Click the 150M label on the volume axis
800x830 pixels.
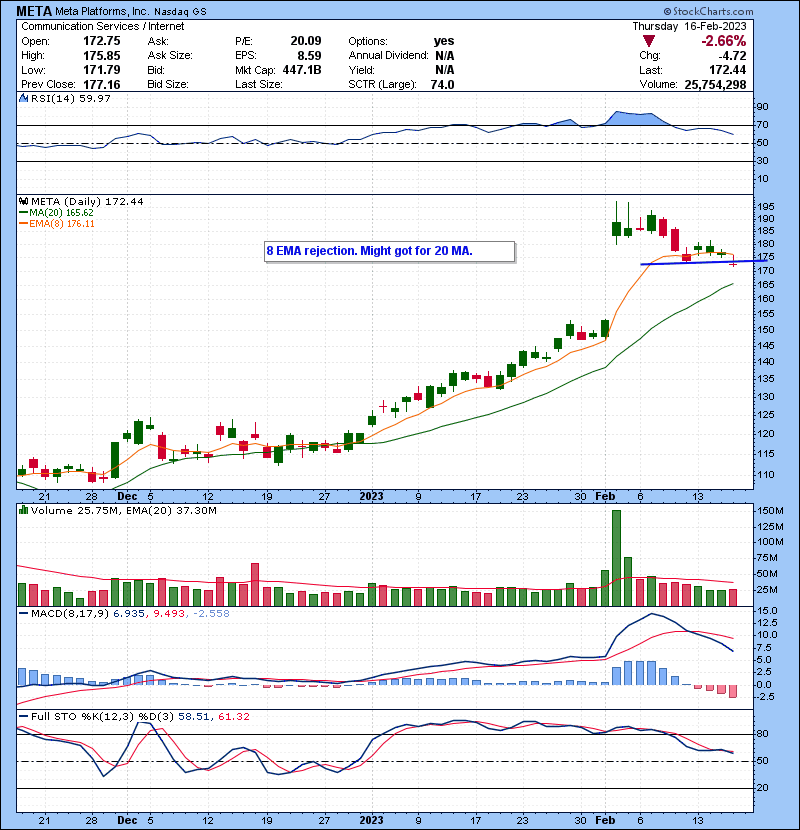coord(770,511)
